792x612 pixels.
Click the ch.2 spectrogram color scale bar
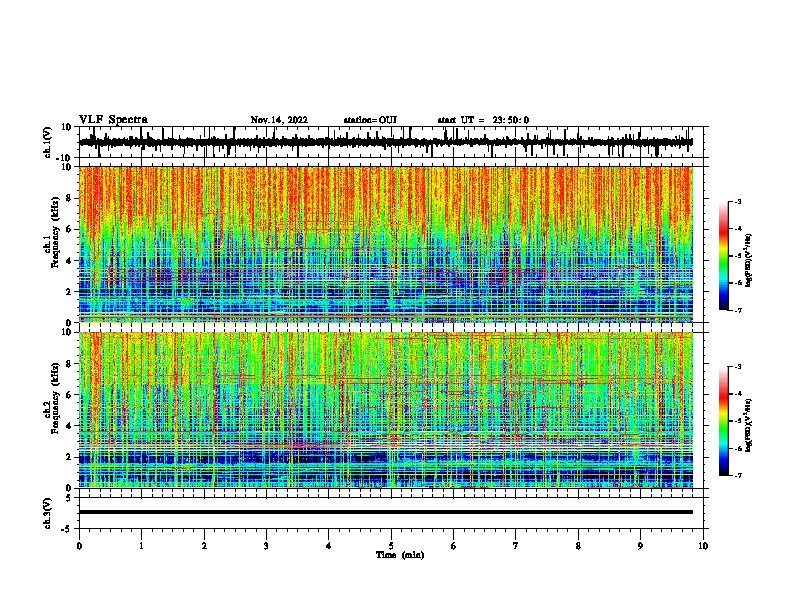point(723,421)
